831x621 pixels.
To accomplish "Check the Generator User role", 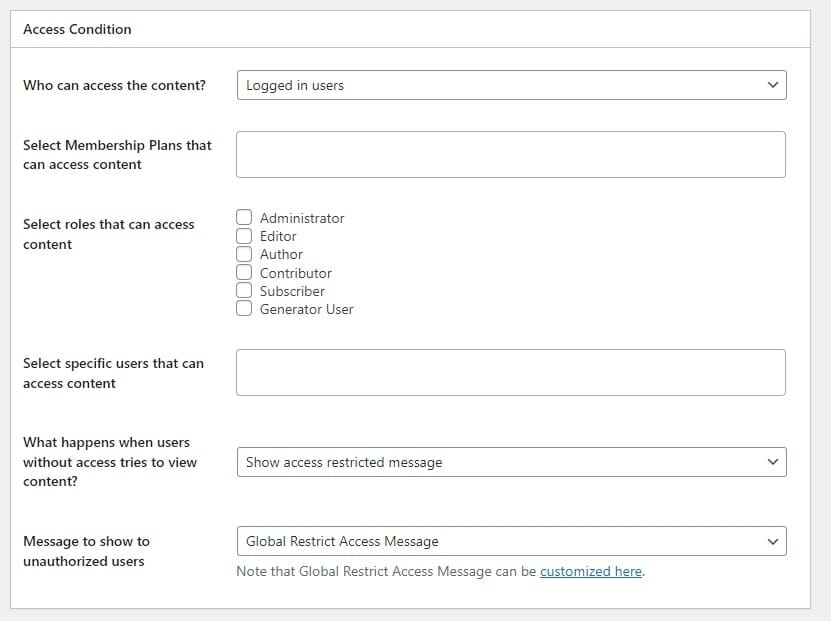I will pyautogui.click(x=244, y=308).
